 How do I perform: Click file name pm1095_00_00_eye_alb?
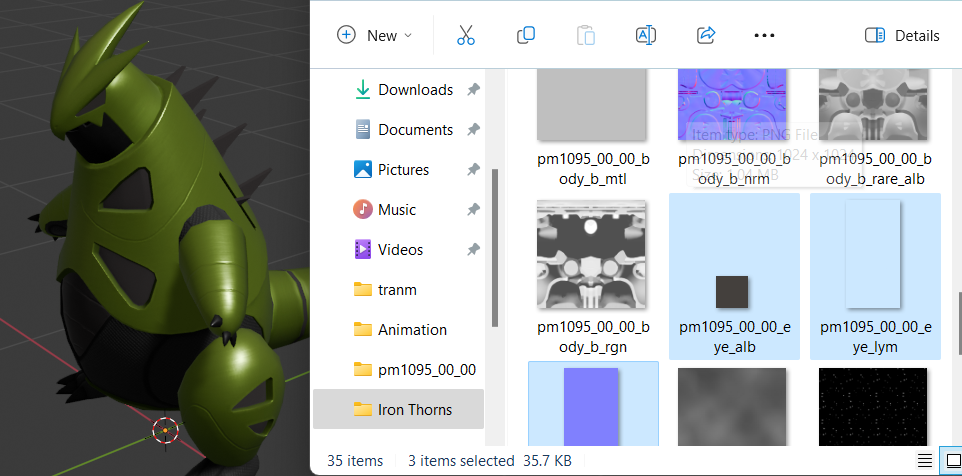735,337
